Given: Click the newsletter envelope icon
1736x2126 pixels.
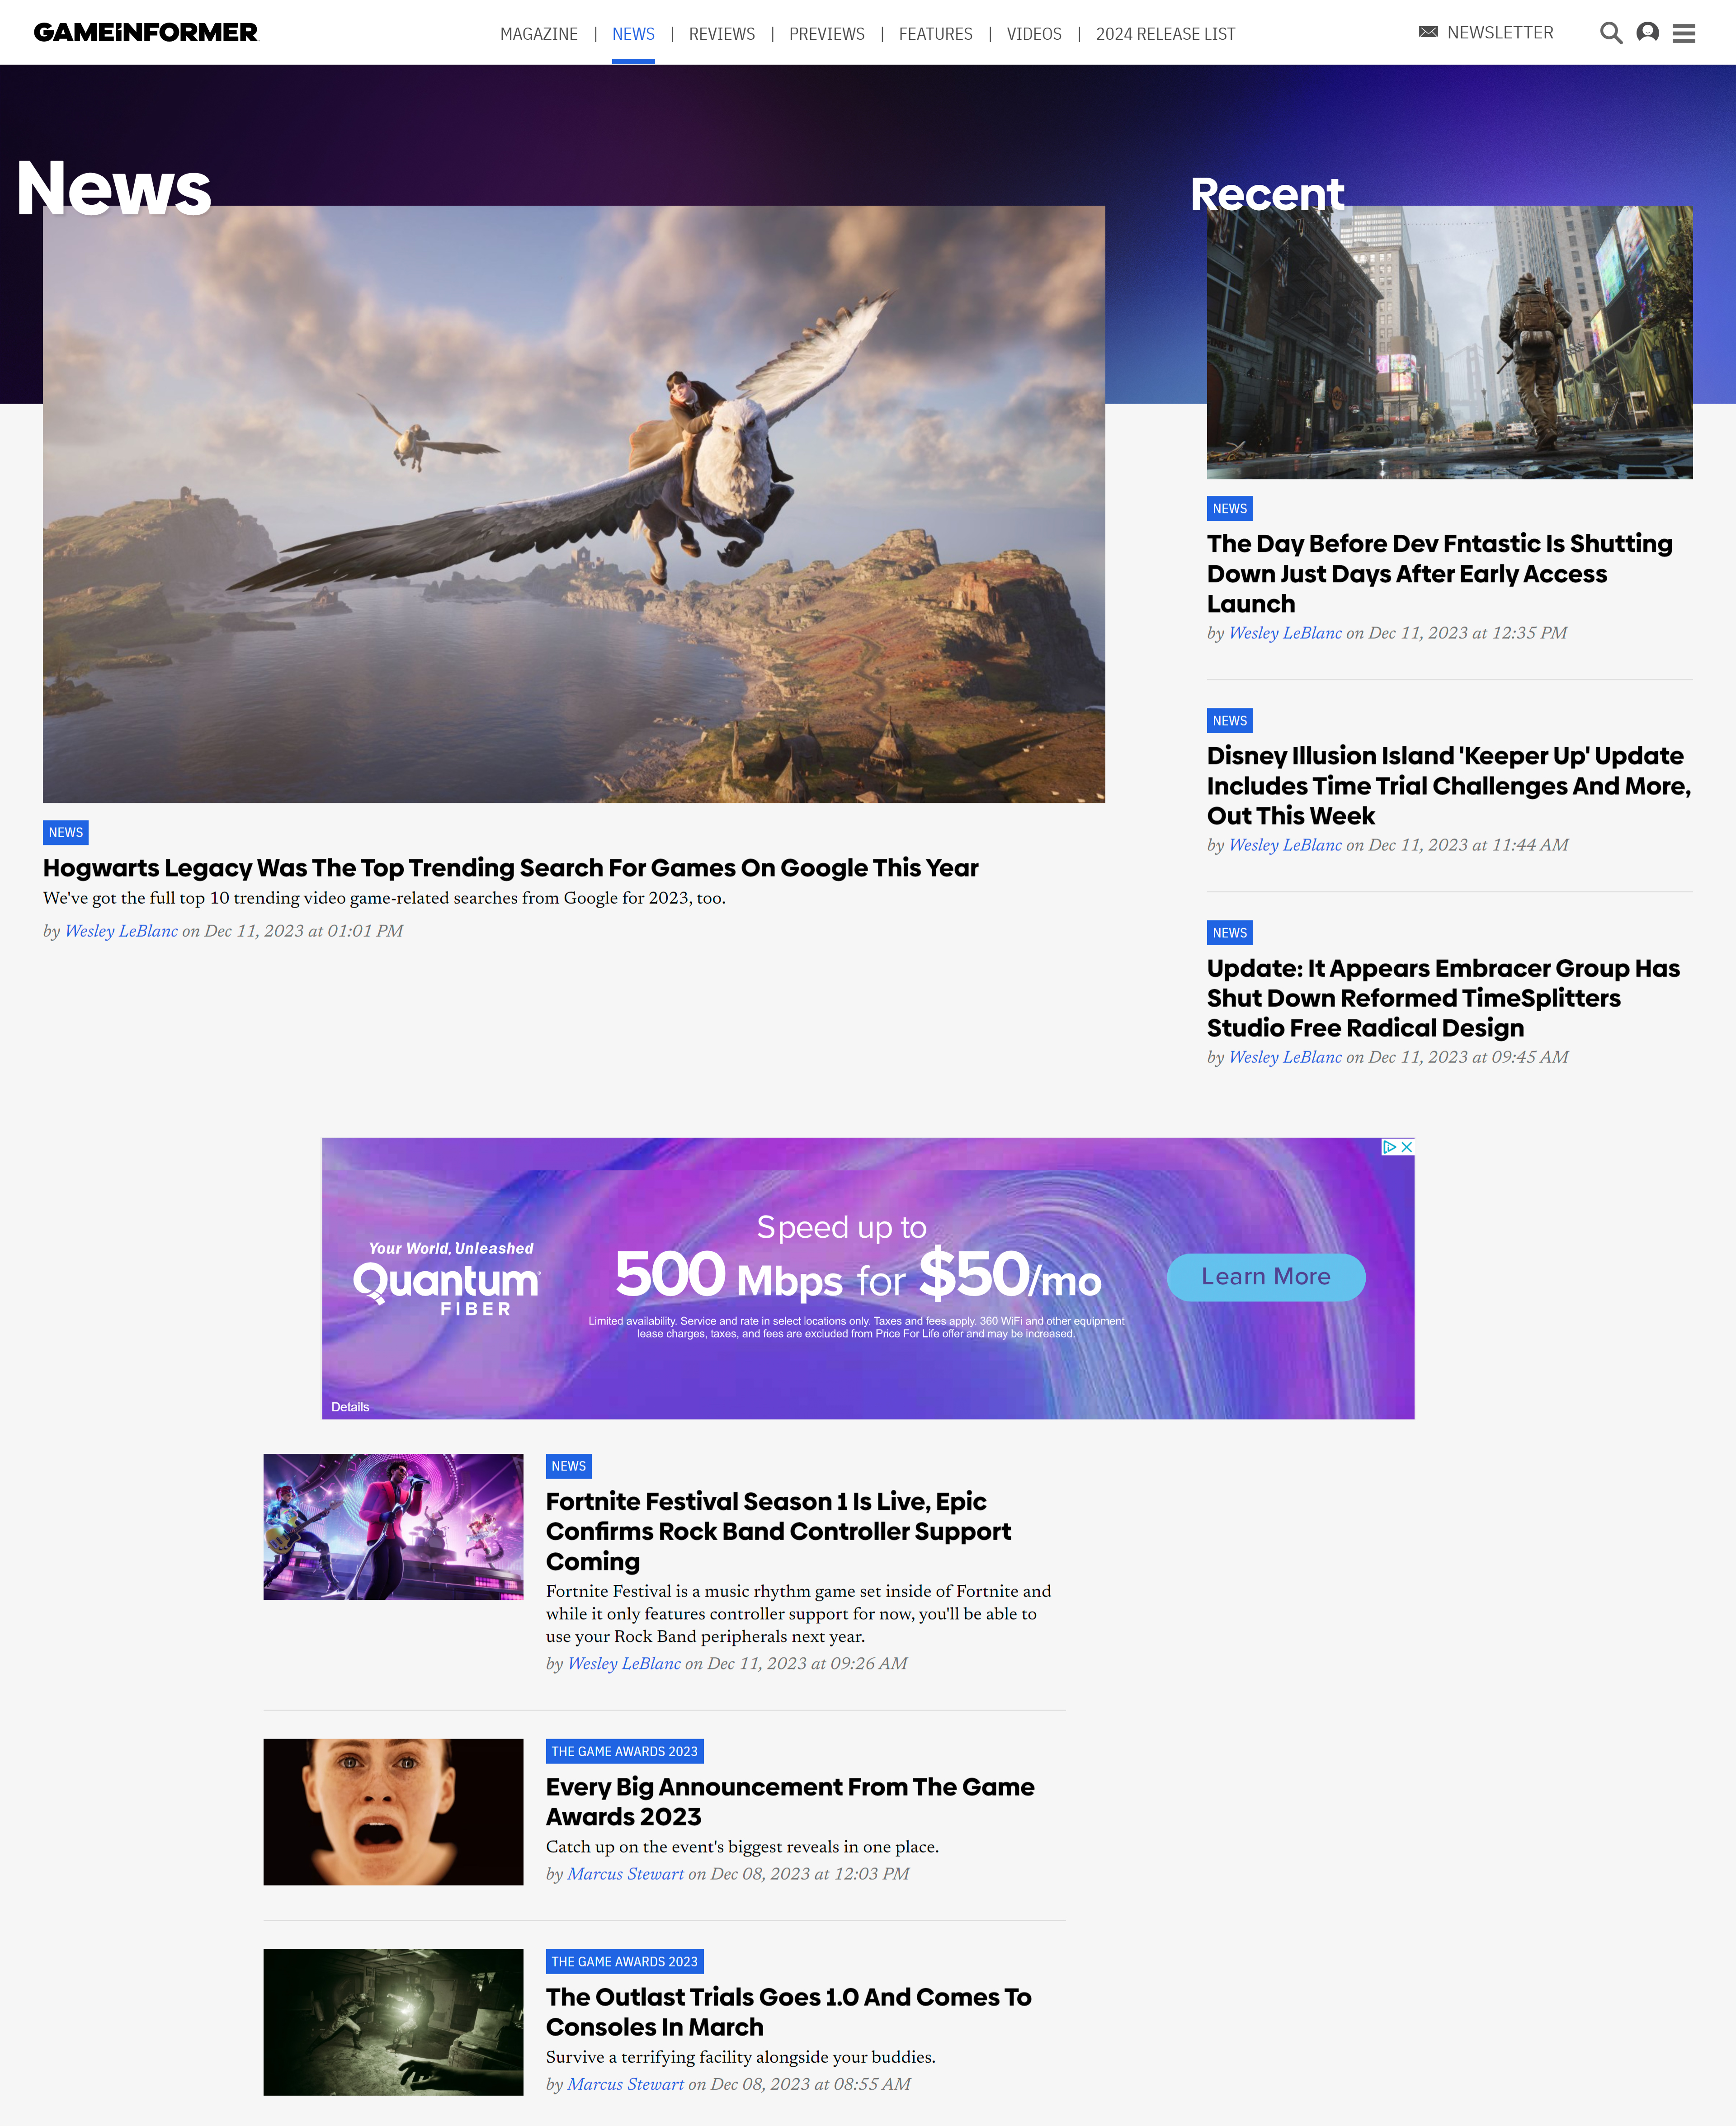Looking at the screenshot, I should click(1428, 32).
